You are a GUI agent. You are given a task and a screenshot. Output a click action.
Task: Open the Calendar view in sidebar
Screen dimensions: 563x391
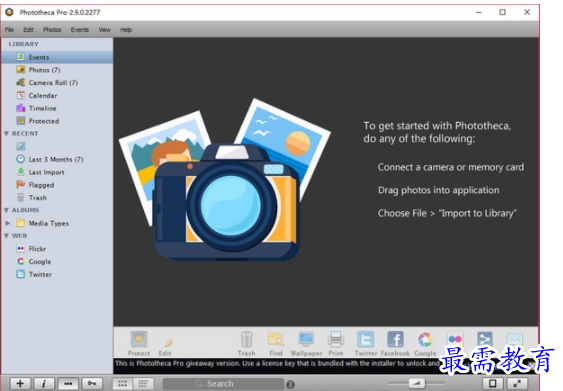coord(57,96)
